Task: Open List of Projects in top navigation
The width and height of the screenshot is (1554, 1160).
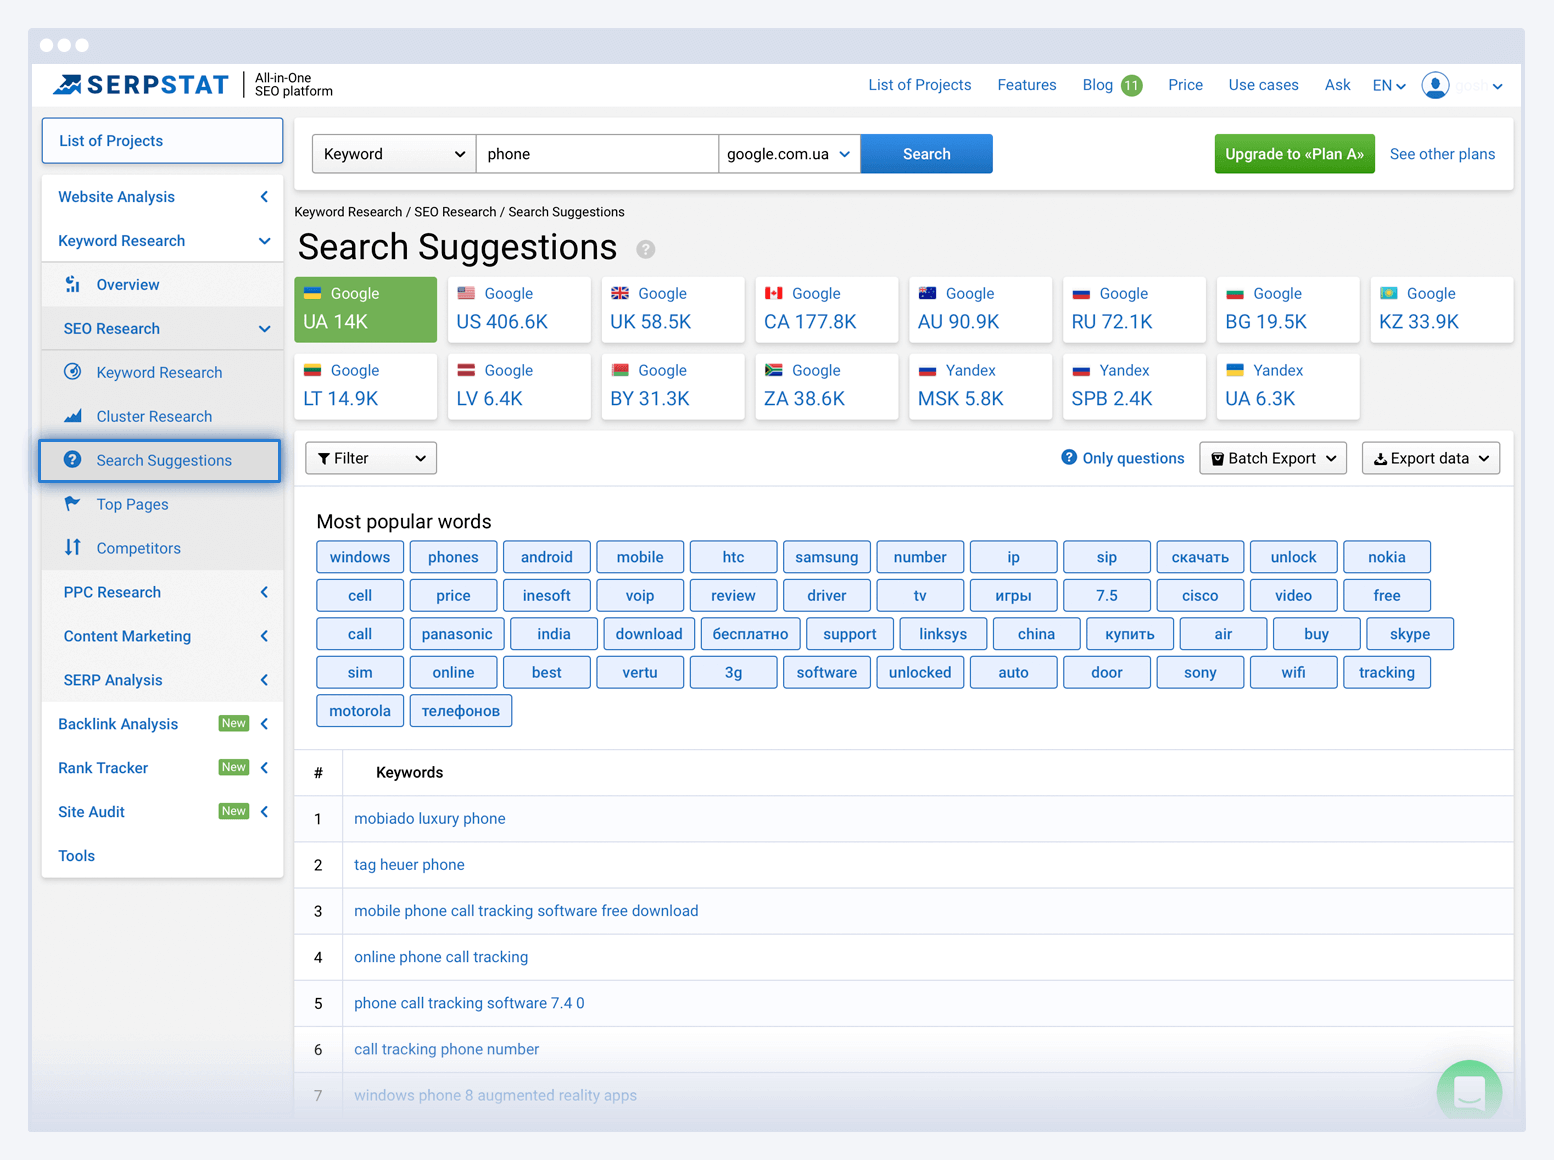Action: [x=919, y=85]
